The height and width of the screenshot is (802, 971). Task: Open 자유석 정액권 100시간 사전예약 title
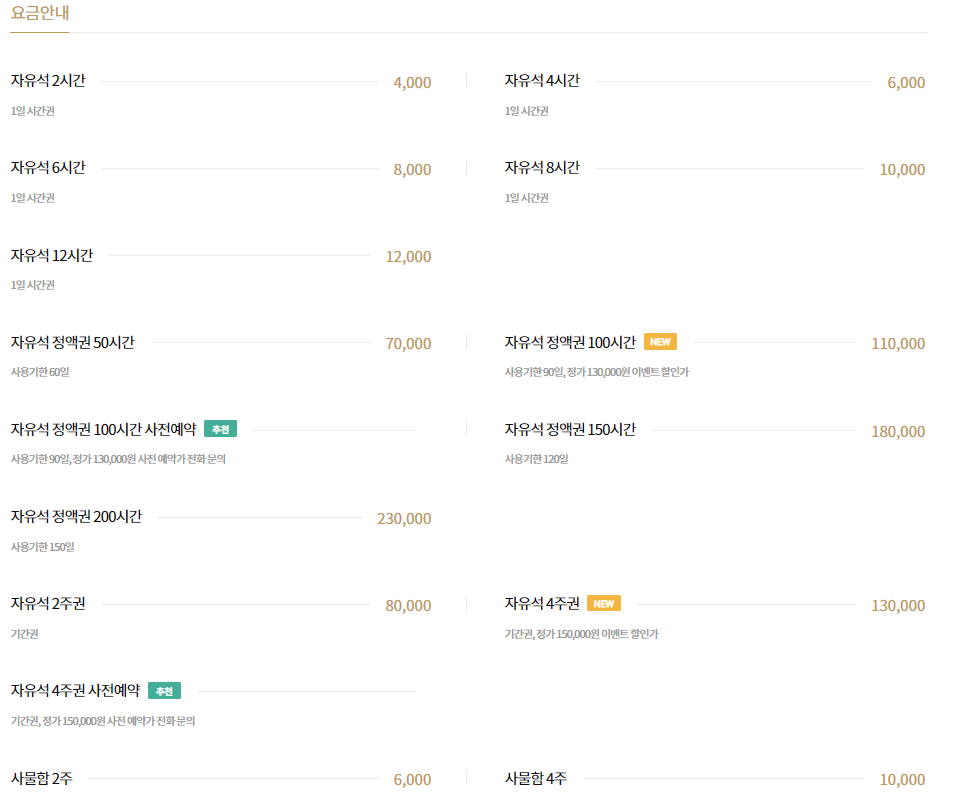pos(103,430)
